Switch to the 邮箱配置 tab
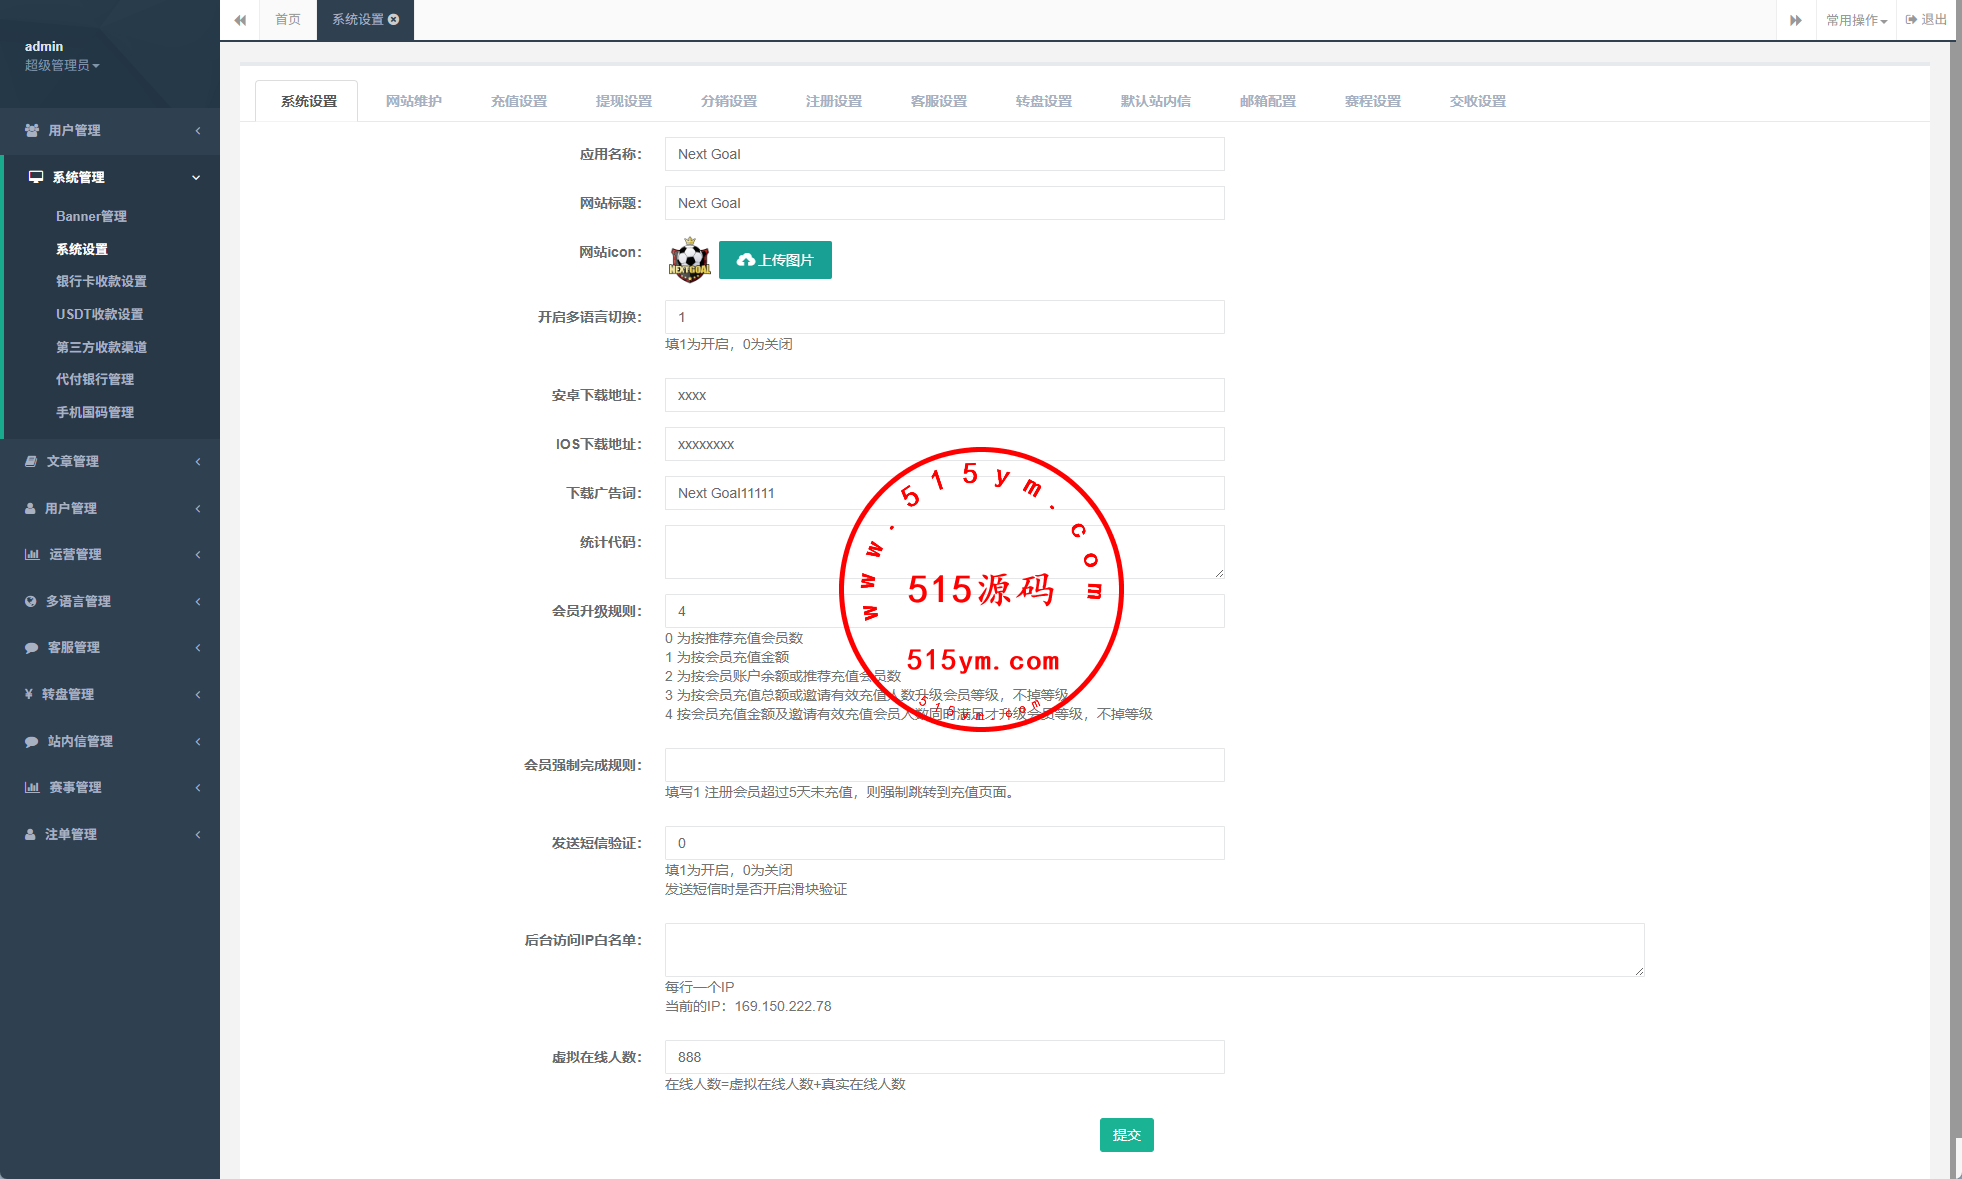The image size is (1962, 1179). tap(1267, 101)
